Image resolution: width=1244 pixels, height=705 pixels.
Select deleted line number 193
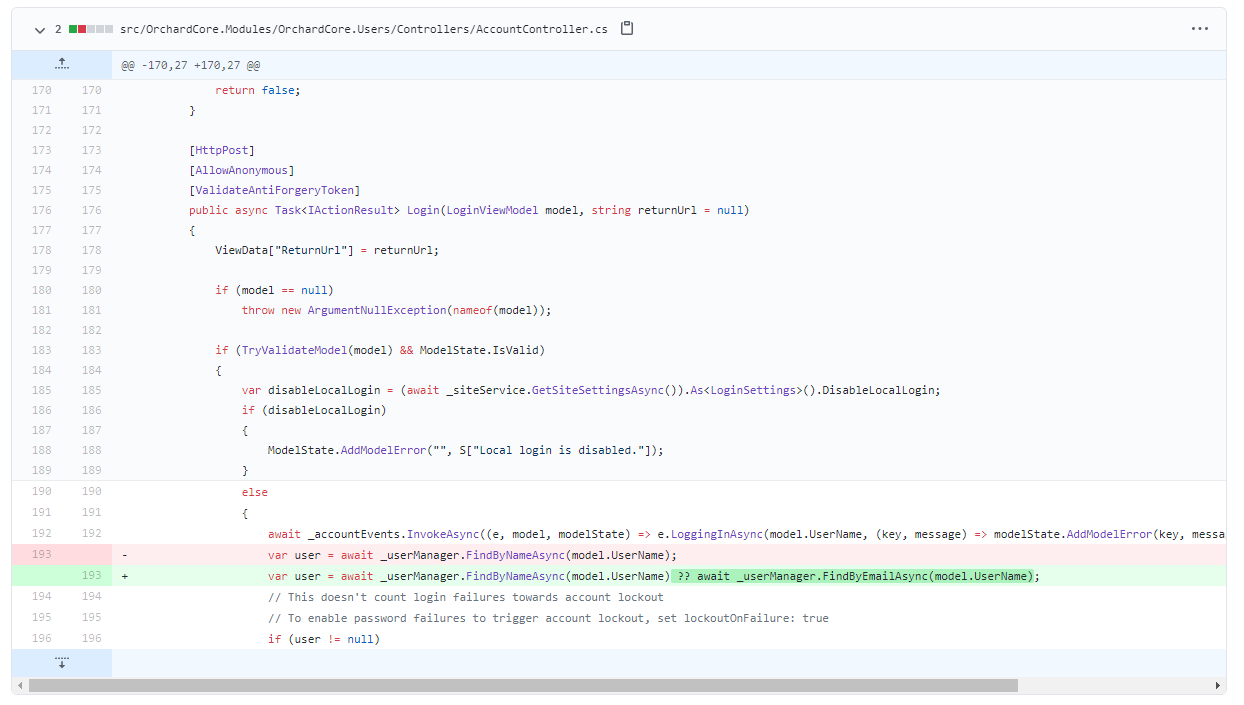click(41, 555)
